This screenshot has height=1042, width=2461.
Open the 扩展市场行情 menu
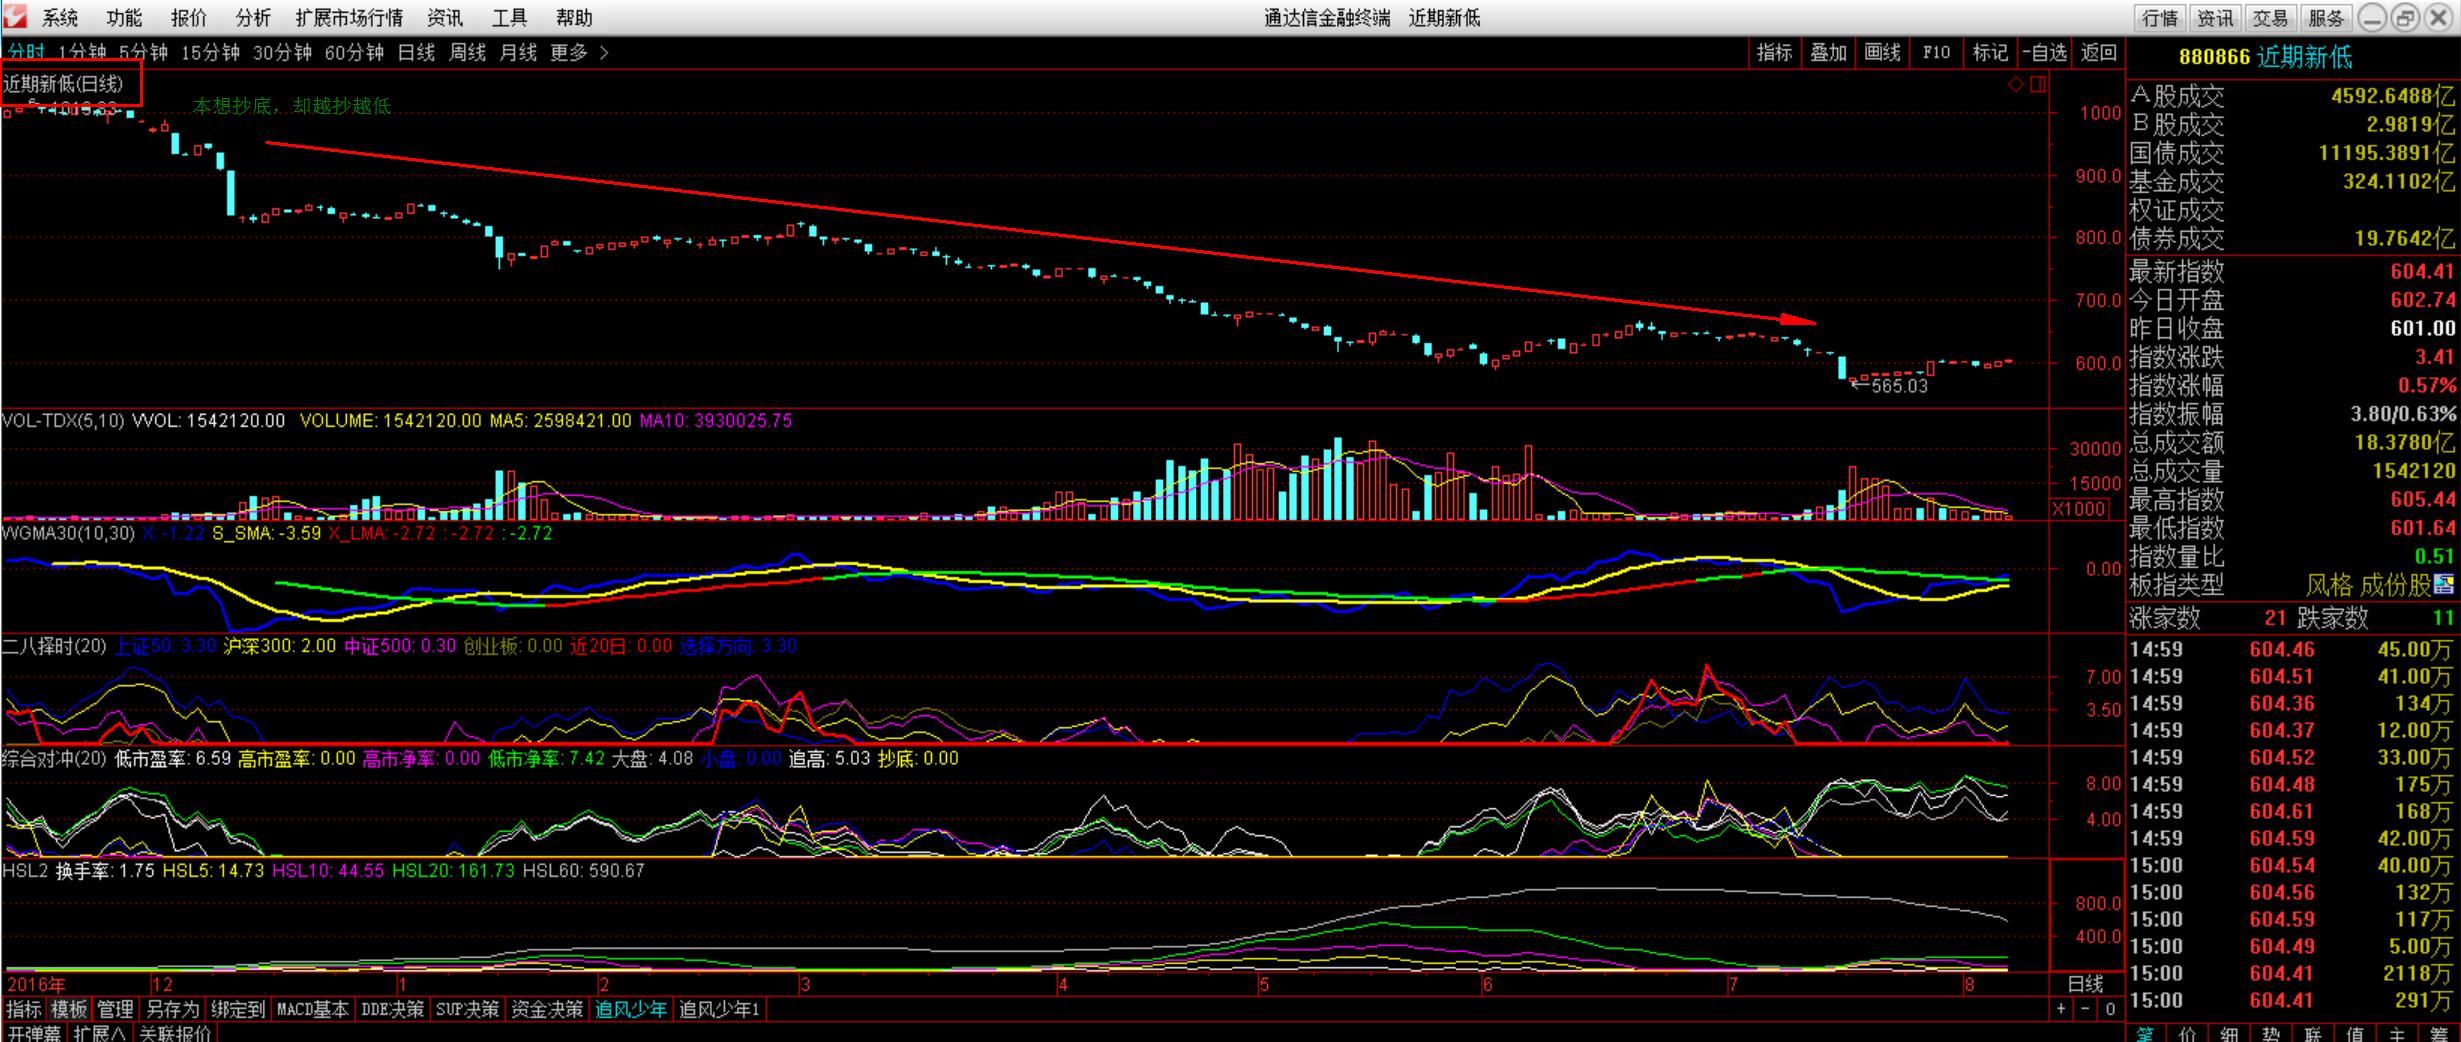[x=349, y=18]
